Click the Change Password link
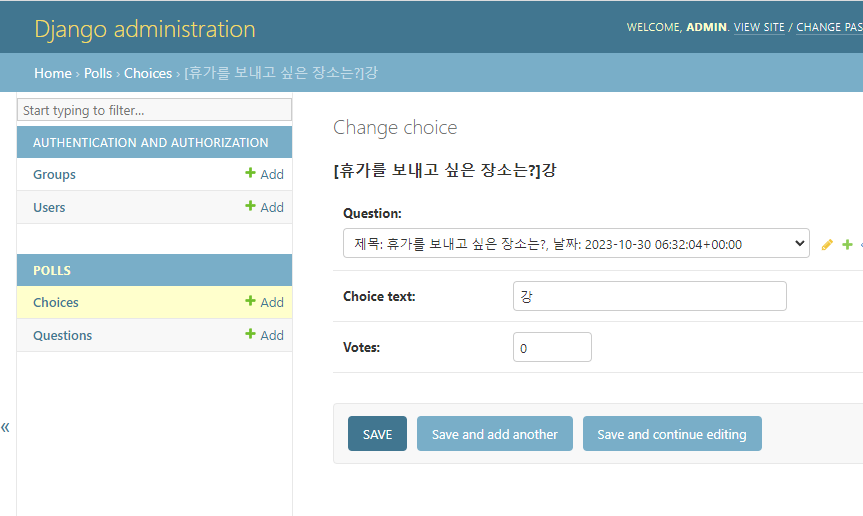Screen dimensions: 863x516 (829, 27)
